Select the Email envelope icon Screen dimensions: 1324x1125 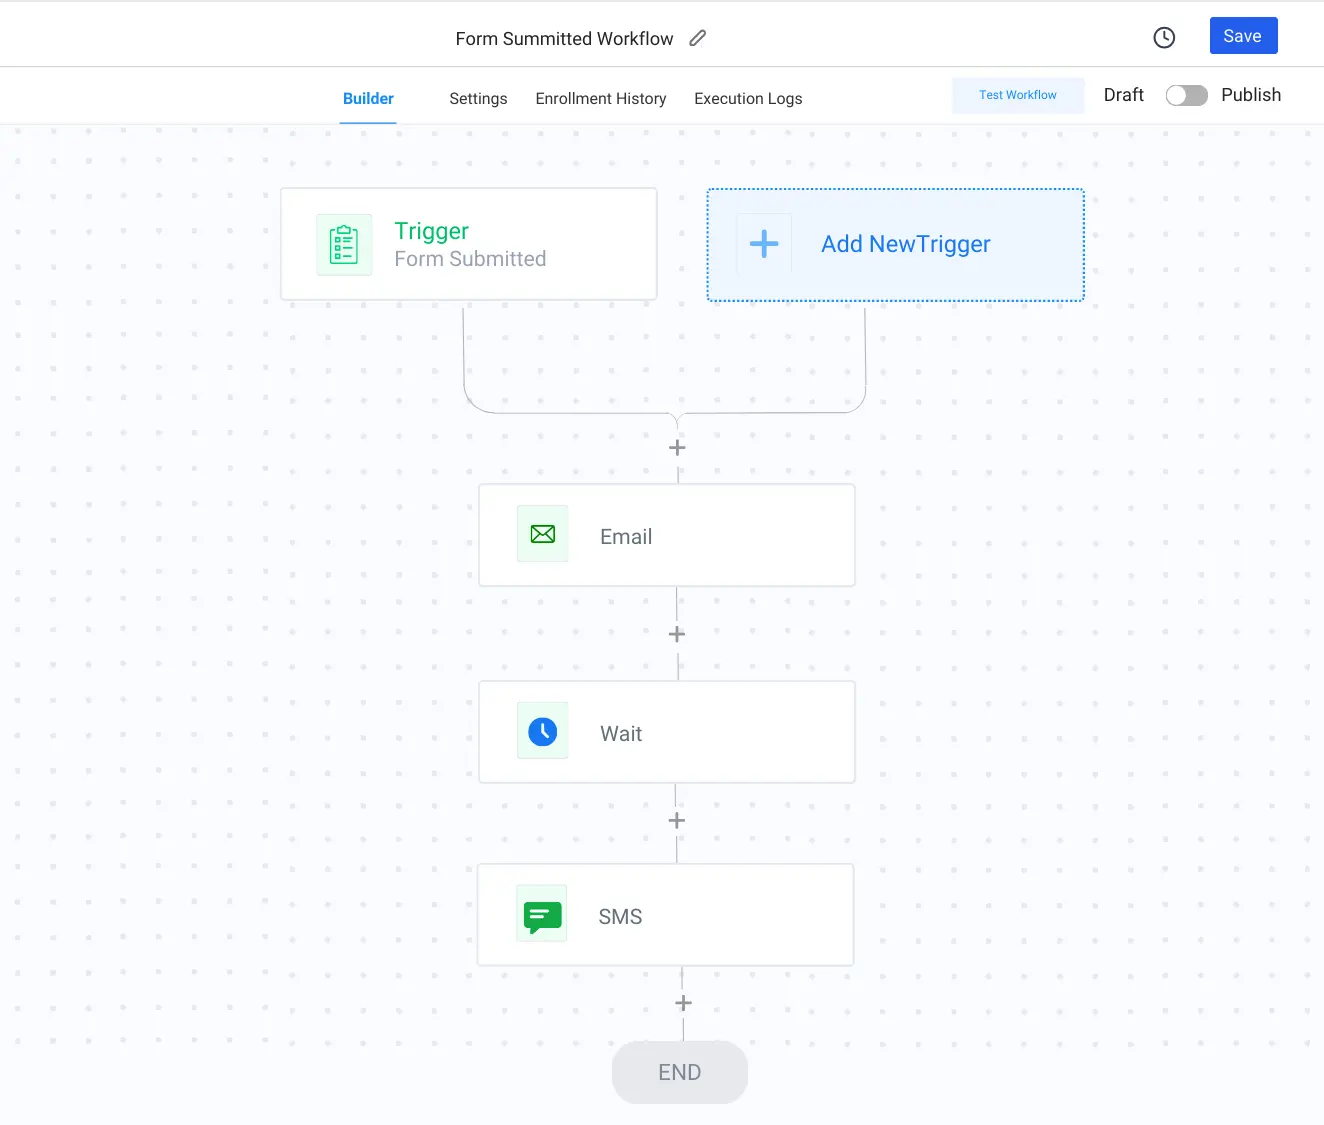[543, 534]
